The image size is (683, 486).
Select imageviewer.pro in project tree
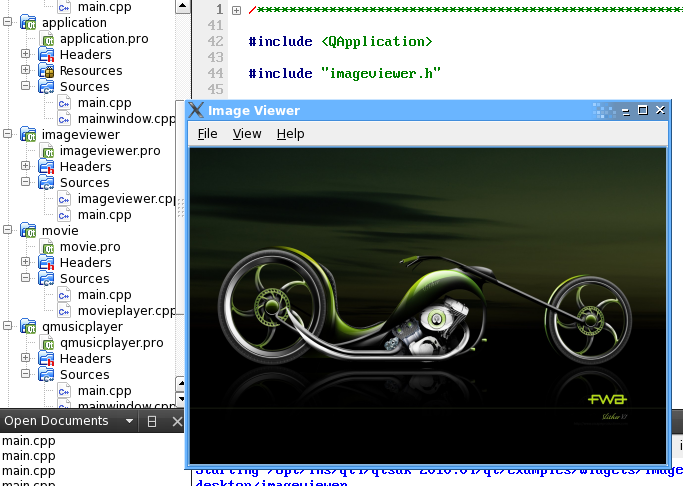tap(110, 151)
